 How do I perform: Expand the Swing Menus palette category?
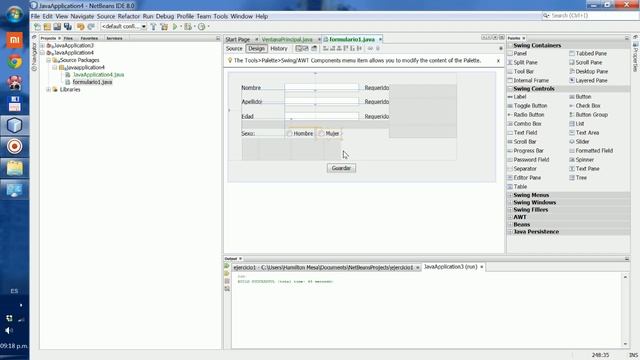click(510, 195)
